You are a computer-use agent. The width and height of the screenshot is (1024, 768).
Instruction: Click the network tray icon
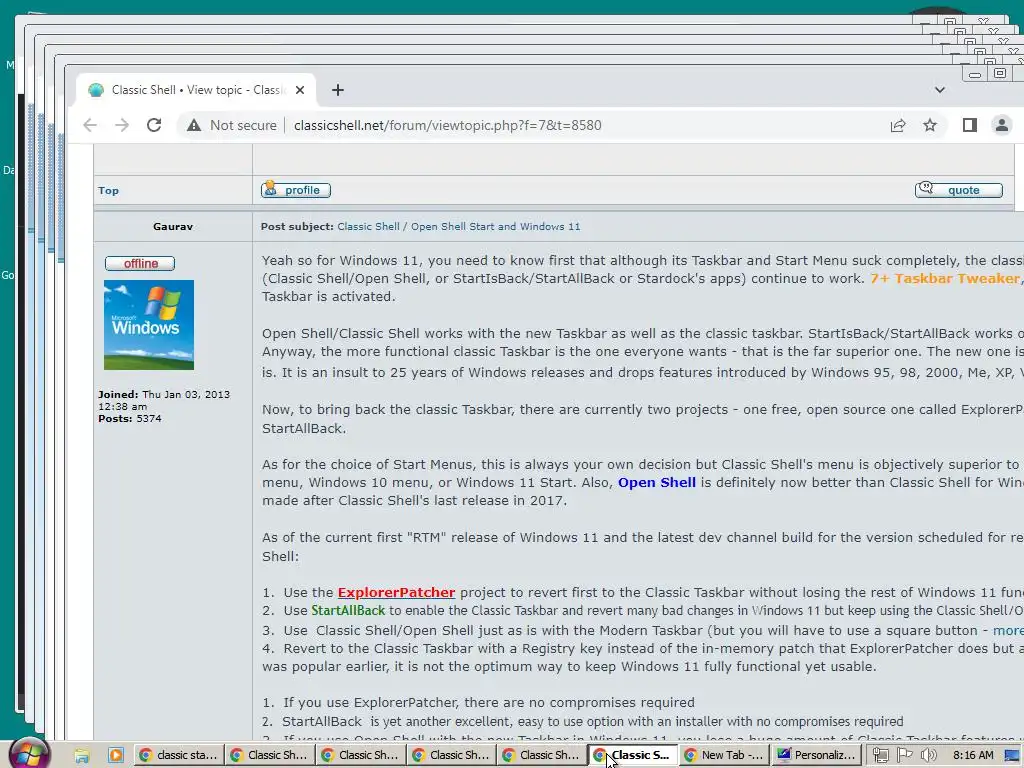880,755
